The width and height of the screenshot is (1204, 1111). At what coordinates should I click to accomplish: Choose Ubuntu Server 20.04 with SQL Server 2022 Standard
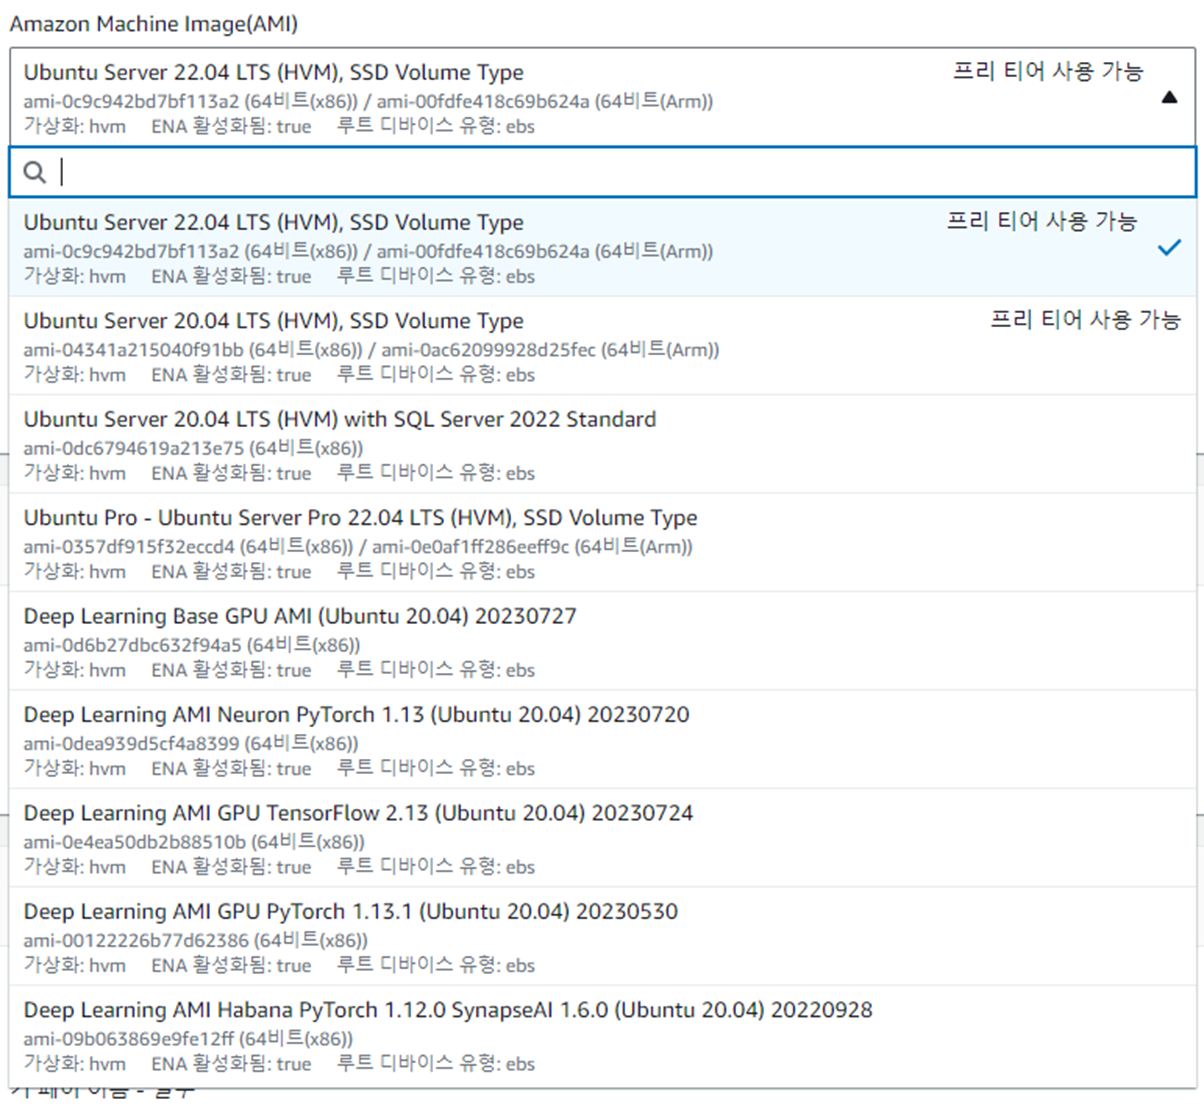[x=602, y=444]
